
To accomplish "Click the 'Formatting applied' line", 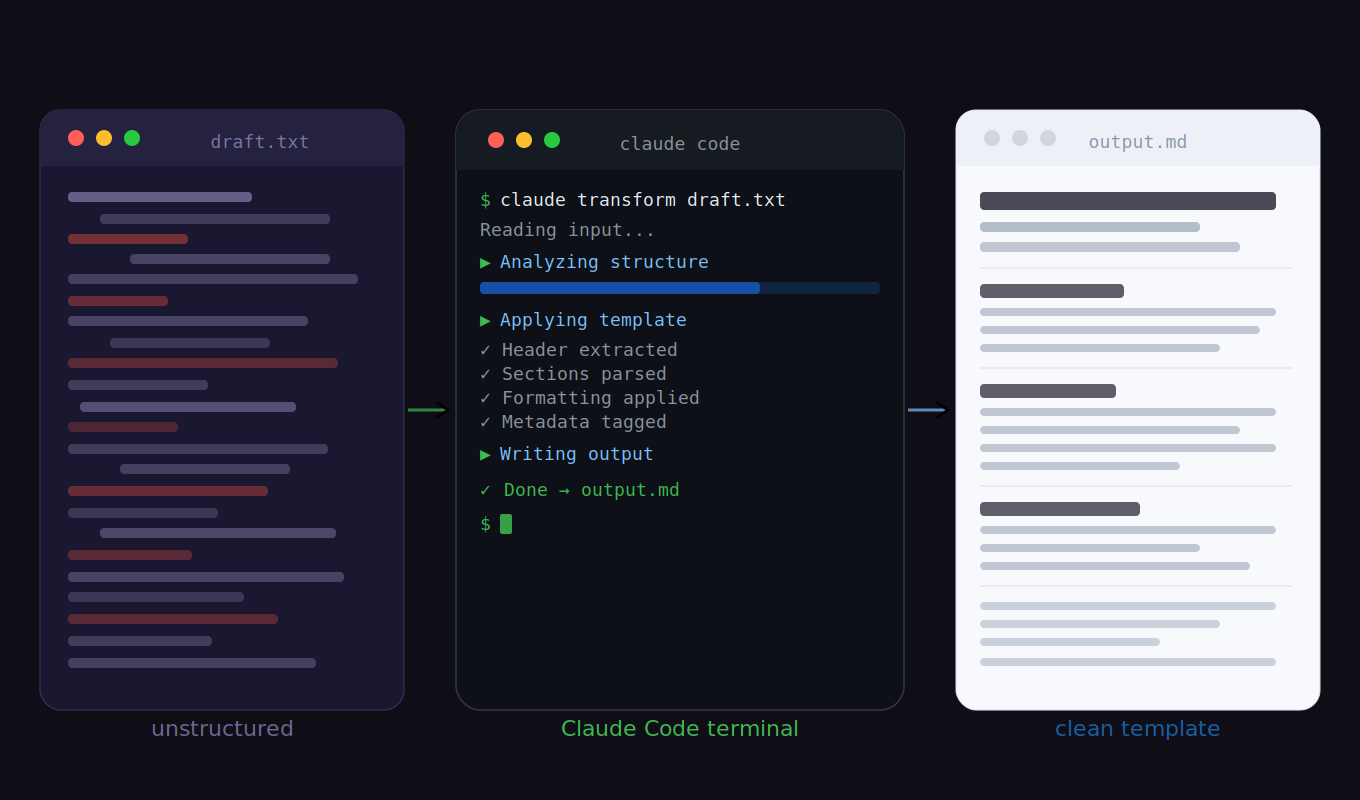I will (589, 398).
